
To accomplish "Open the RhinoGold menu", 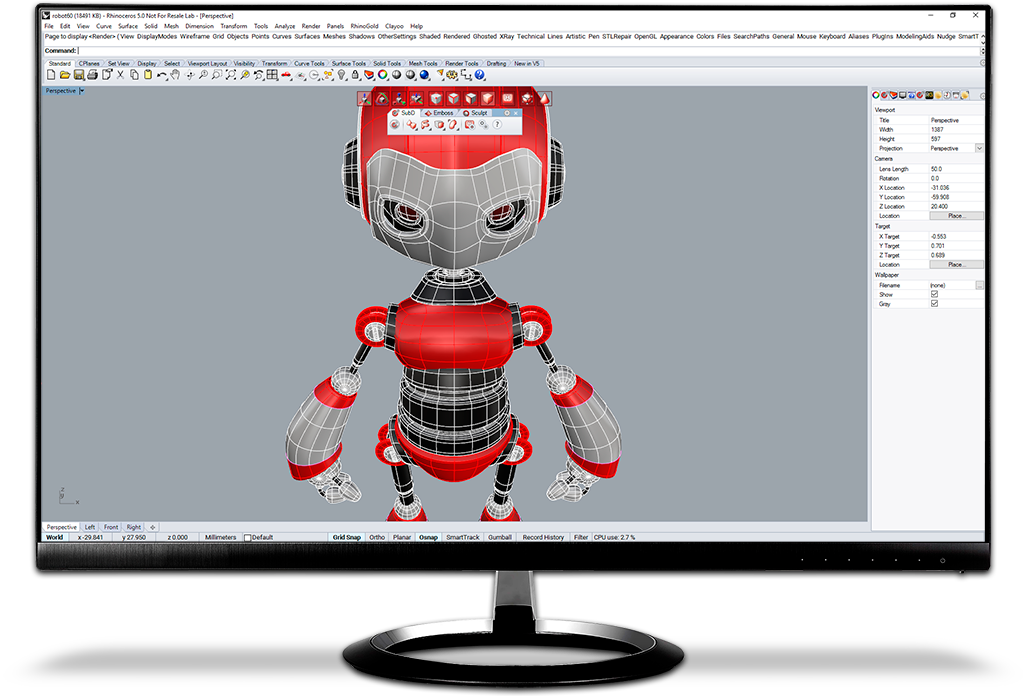I will coord(364,26).
